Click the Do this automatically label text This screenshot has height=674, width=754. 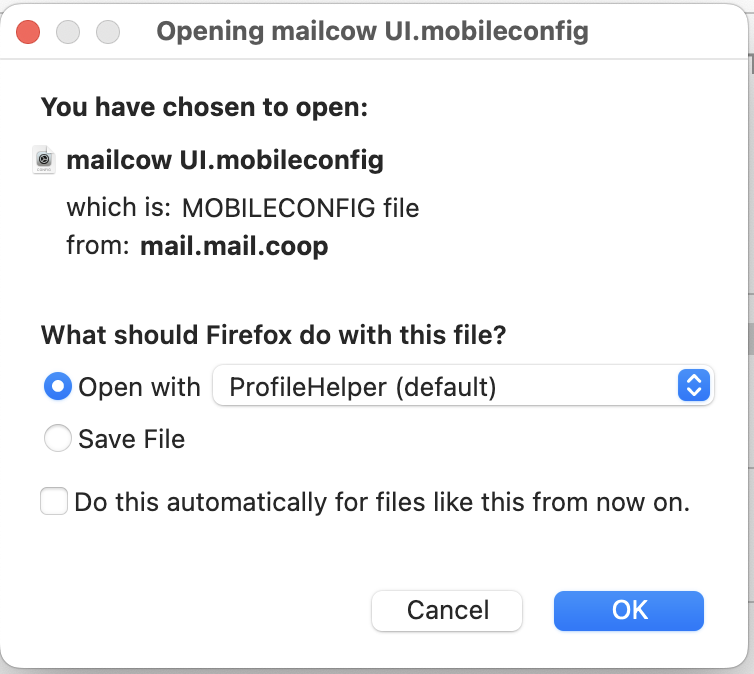pyautogui.click(x=382, y=502)
